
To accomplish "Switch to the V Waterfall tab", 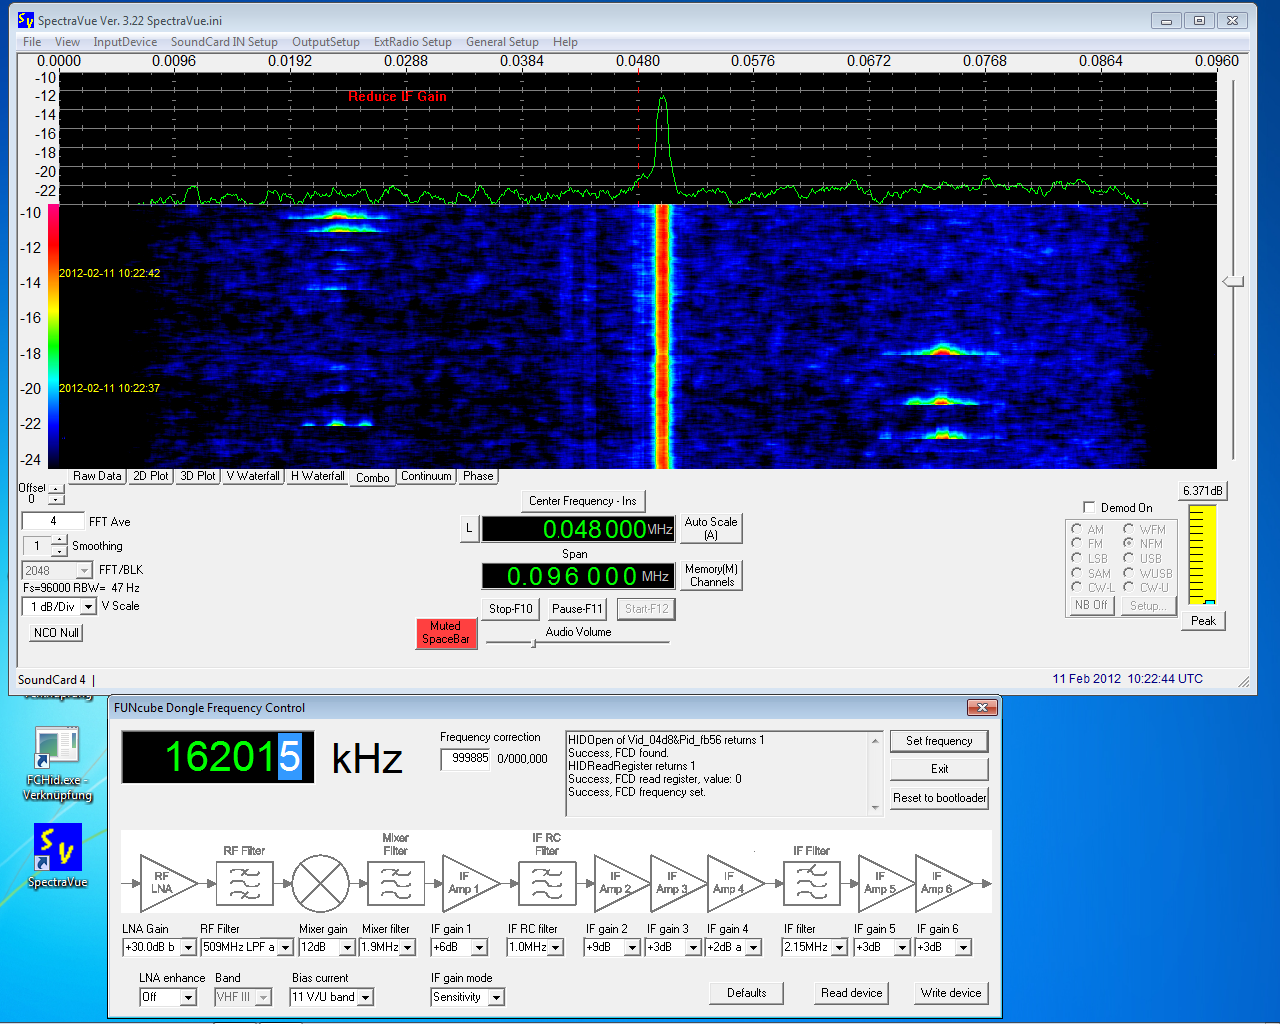I will click(x=253, y=476).
